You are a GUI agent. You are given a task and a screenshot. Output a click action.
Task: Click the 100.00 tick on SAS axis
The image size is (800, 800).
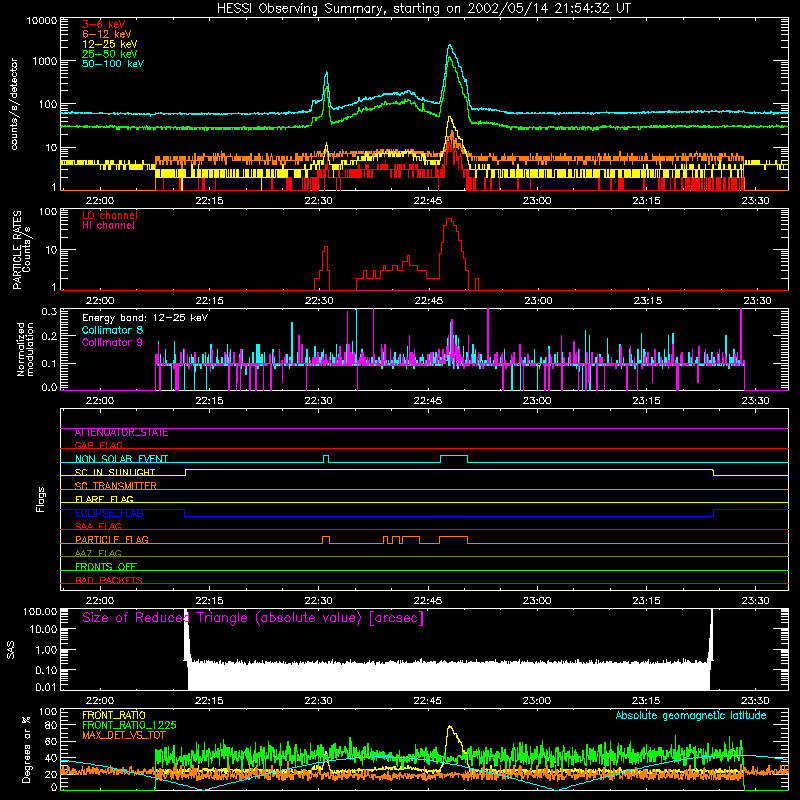[x=40, y=611]
